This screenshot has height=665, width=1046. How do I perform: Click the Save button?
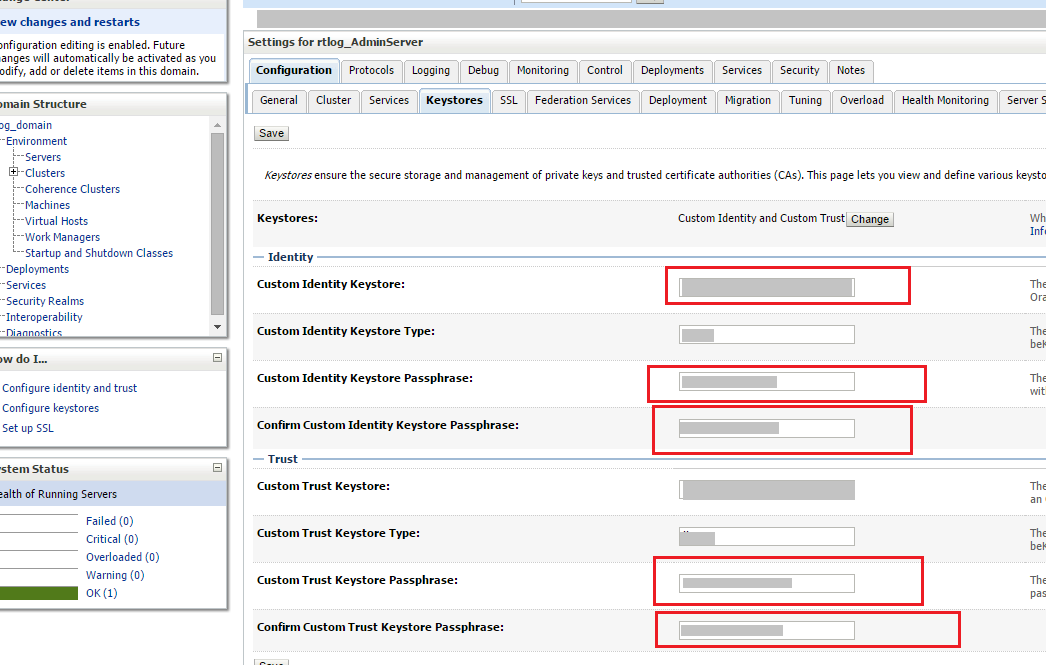click(x=270, y=132)
